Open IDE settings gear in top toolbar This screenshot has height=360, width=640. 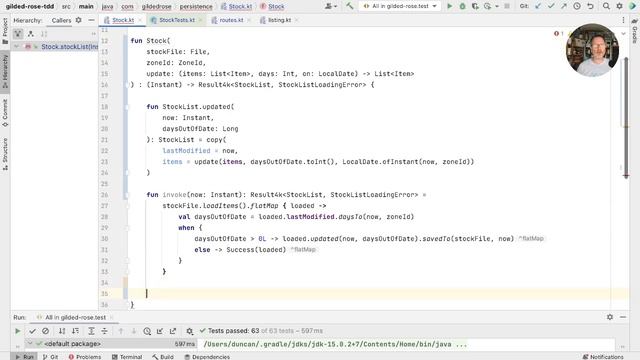[x=620, y=6]
